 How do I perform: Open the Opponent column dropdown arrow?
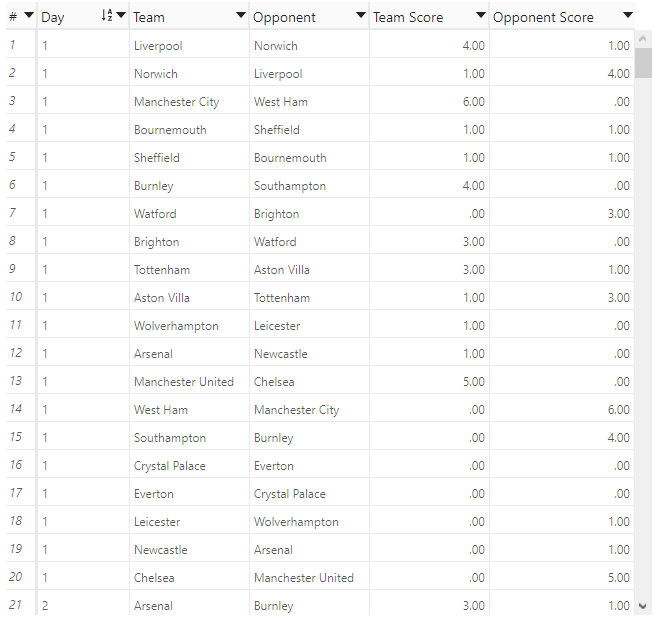tap(360, 16)
